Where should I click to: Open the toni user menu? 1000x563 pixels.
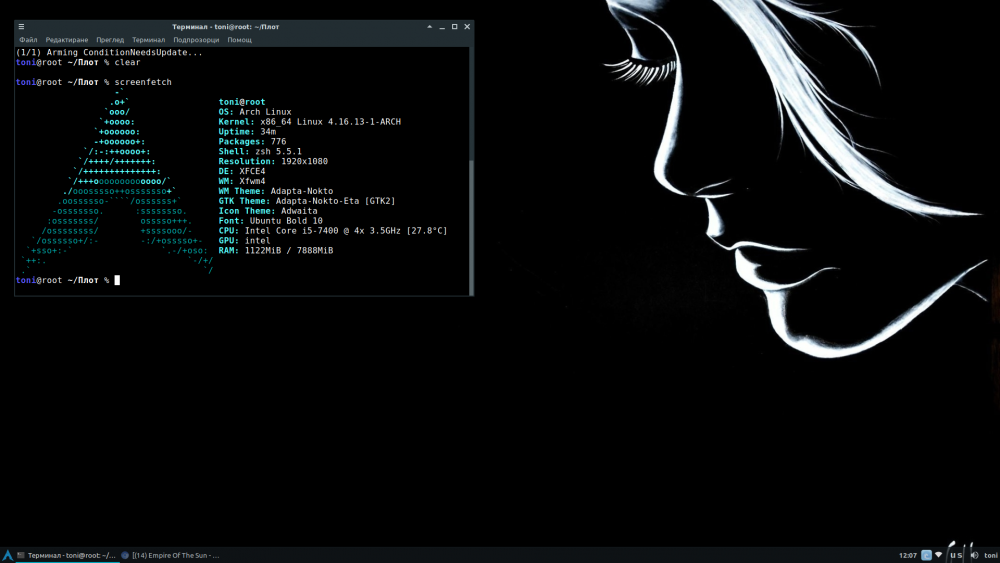pyautogui.click(x=990, y=555)
